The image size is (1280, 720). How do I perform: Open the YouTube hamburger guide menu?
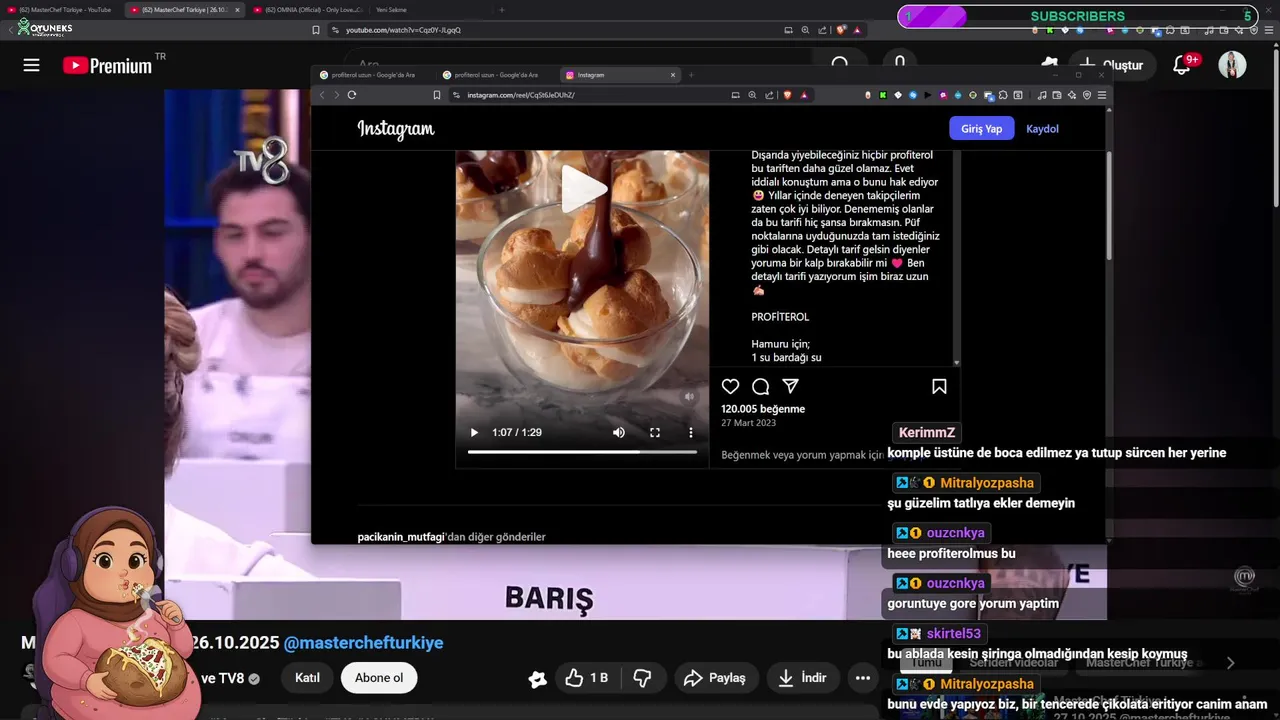click(31, 65)
